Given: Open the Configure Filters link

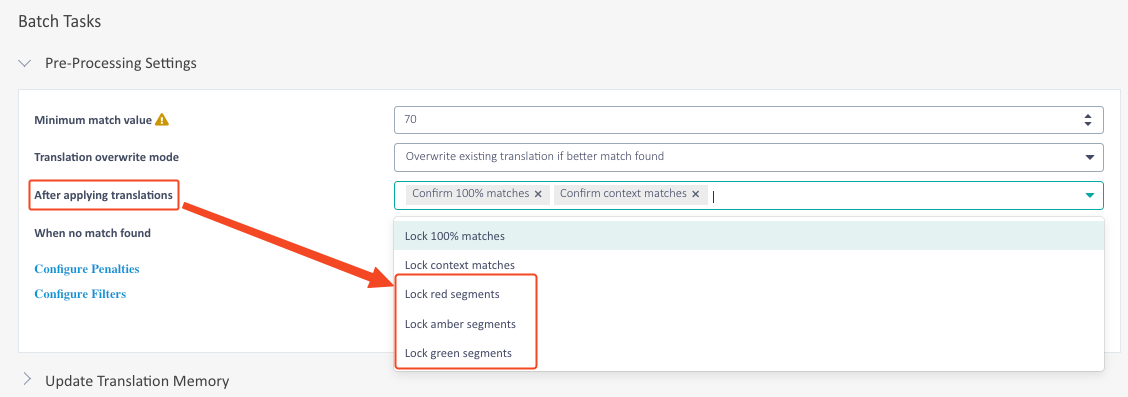Looking at the screenshot, I should tap(81, 293).
